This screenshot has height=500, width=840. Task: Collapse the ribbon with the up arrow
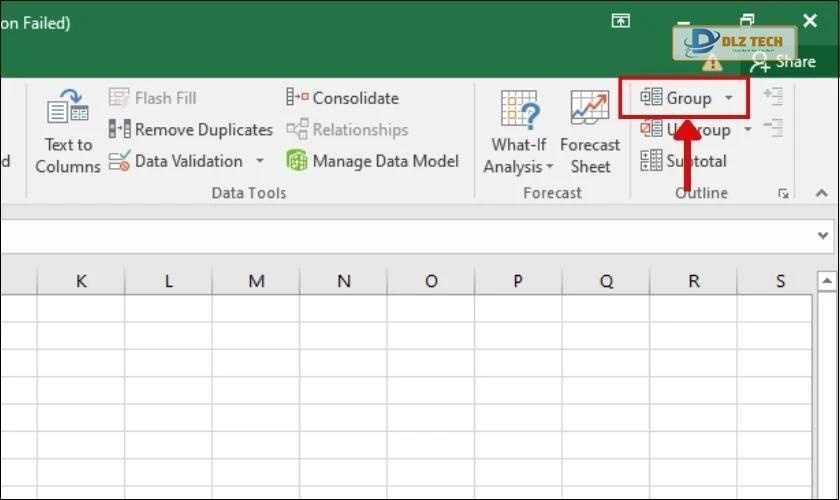coord(822,193)
